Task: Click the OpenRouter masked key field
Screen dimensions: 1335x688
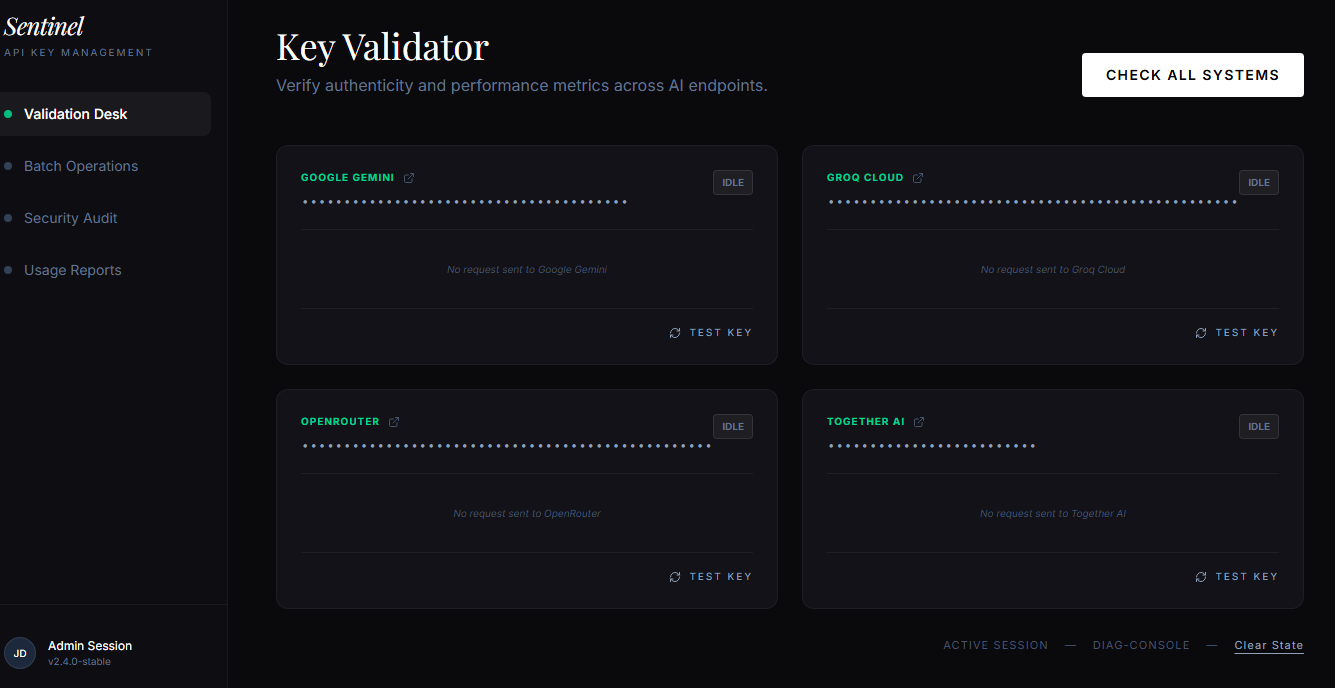Action: pyautogui.click(x=507, y=446)
